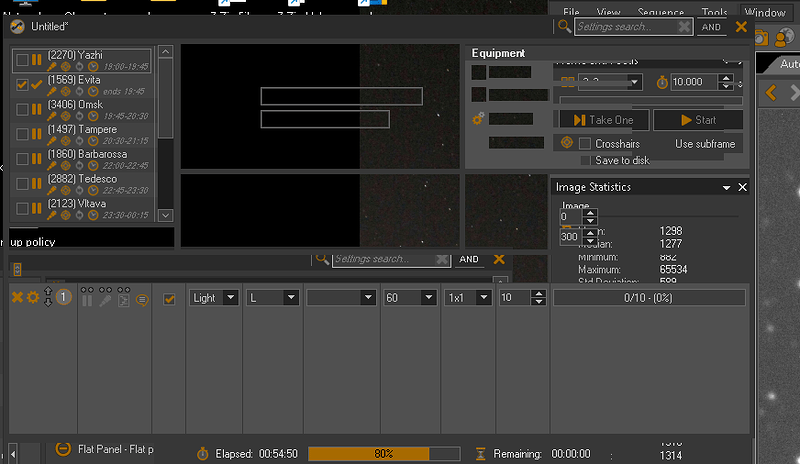Click the event 1 script option icon
Screen dimensions: 800x464
click(123, 301)
